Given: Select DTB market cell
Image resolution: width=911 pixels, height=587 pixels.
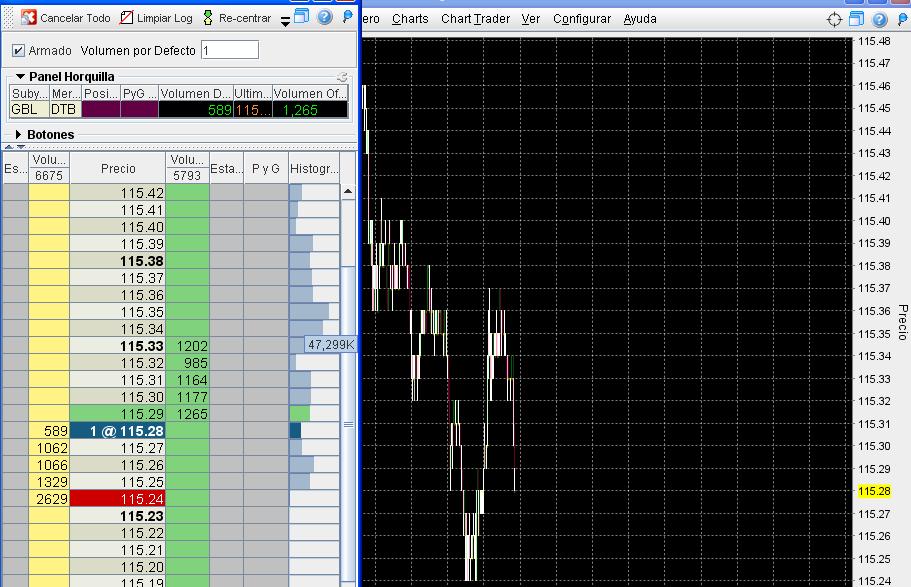Looking at the screenshot, I should click(65, 109).
